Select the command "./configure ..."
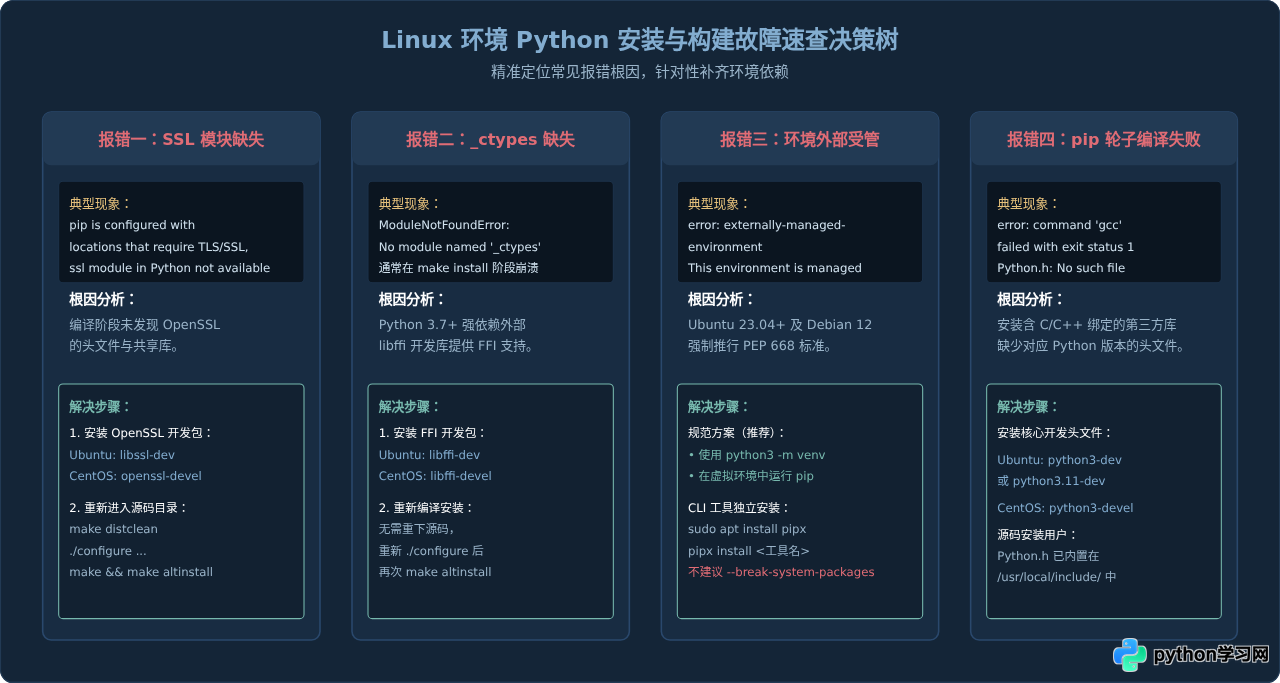Image resolution: width=1280 pixels, height=683 pixels. [x=108, y=551]
